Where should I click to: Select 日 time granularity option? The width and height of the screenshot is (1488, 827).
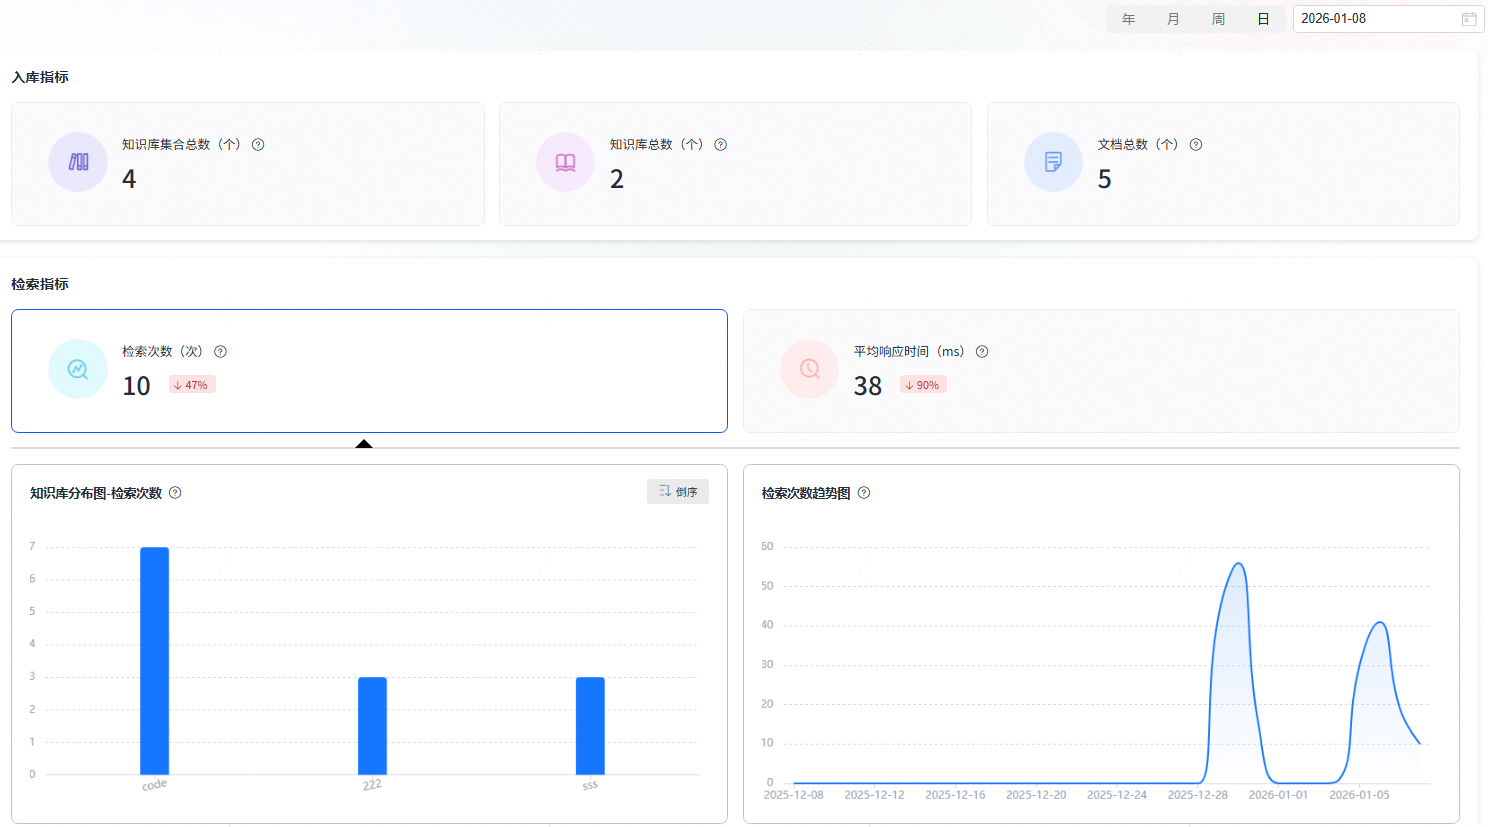pyautogui.click(x=1263, y=19)
